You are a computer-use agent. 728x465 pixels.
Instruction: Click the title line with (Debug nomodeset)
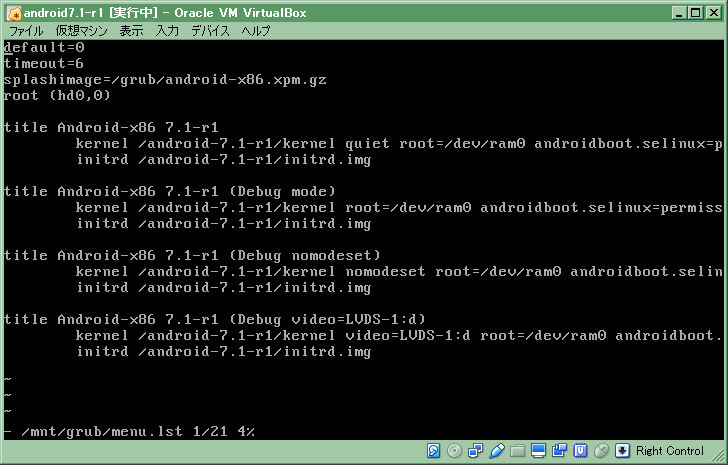click(192, 256)
